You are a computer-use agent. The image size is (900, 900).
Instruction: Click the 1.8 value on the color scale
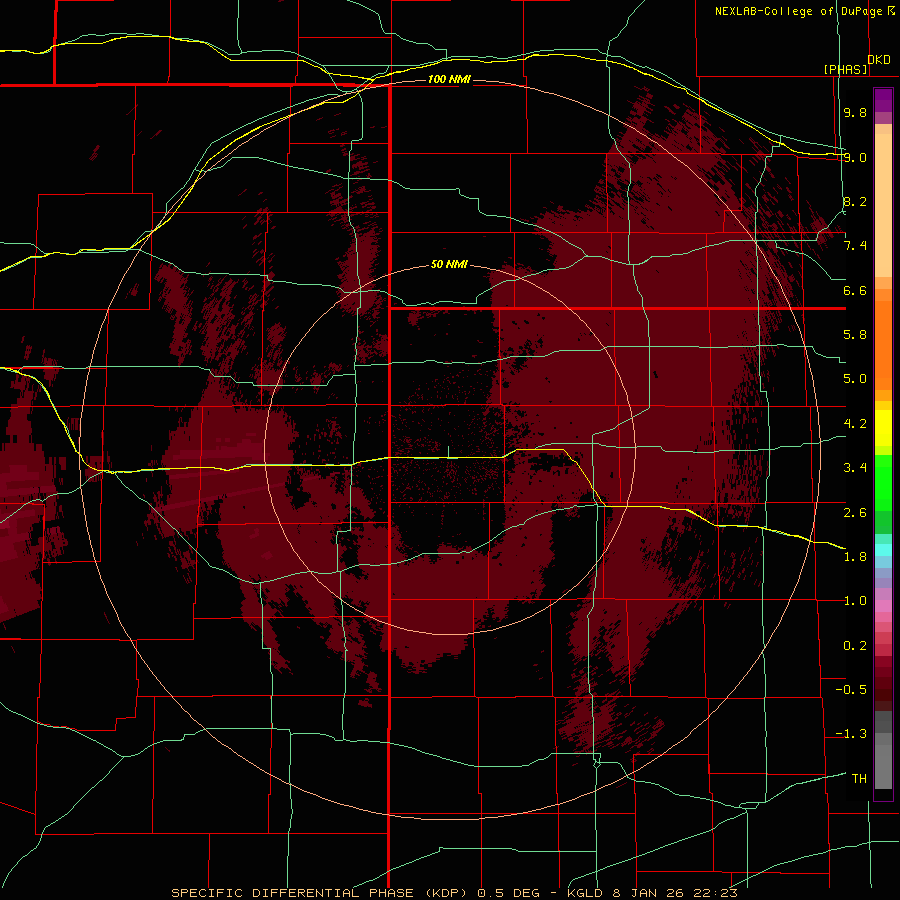(855, 557)
